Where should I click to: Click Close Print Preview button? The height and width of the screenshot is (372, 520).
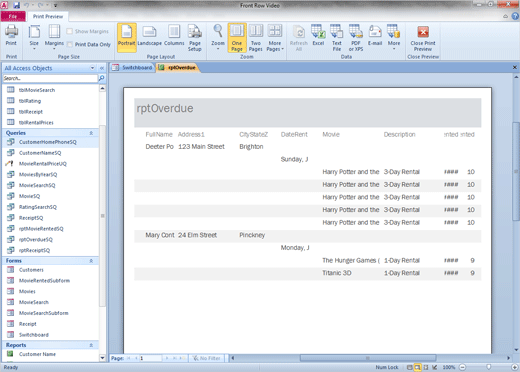tap(423, 38)
